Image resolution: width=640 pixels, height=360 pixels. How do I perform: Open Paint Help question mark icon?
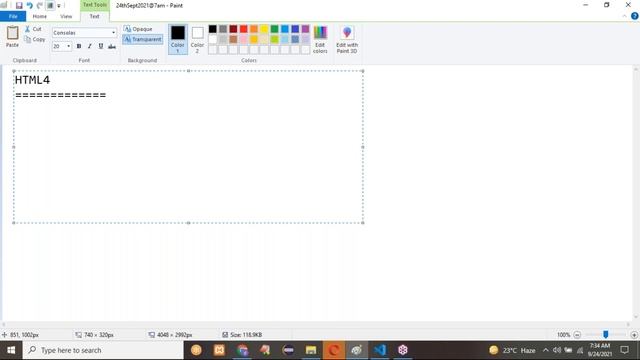click(635, 16)
